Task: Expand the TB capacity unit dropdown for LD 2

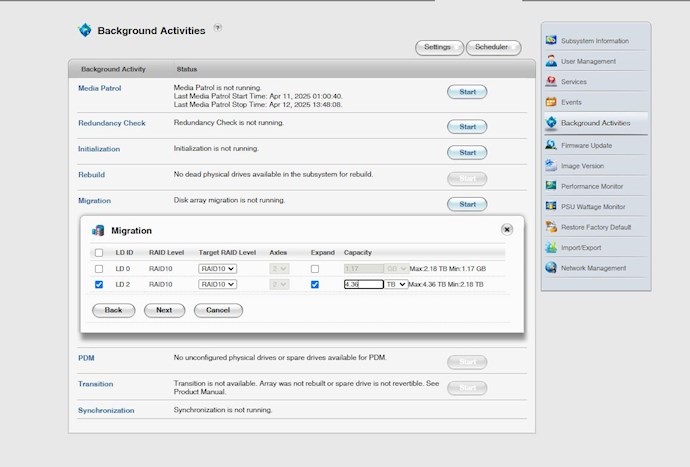Action: [x=396, y=284]
